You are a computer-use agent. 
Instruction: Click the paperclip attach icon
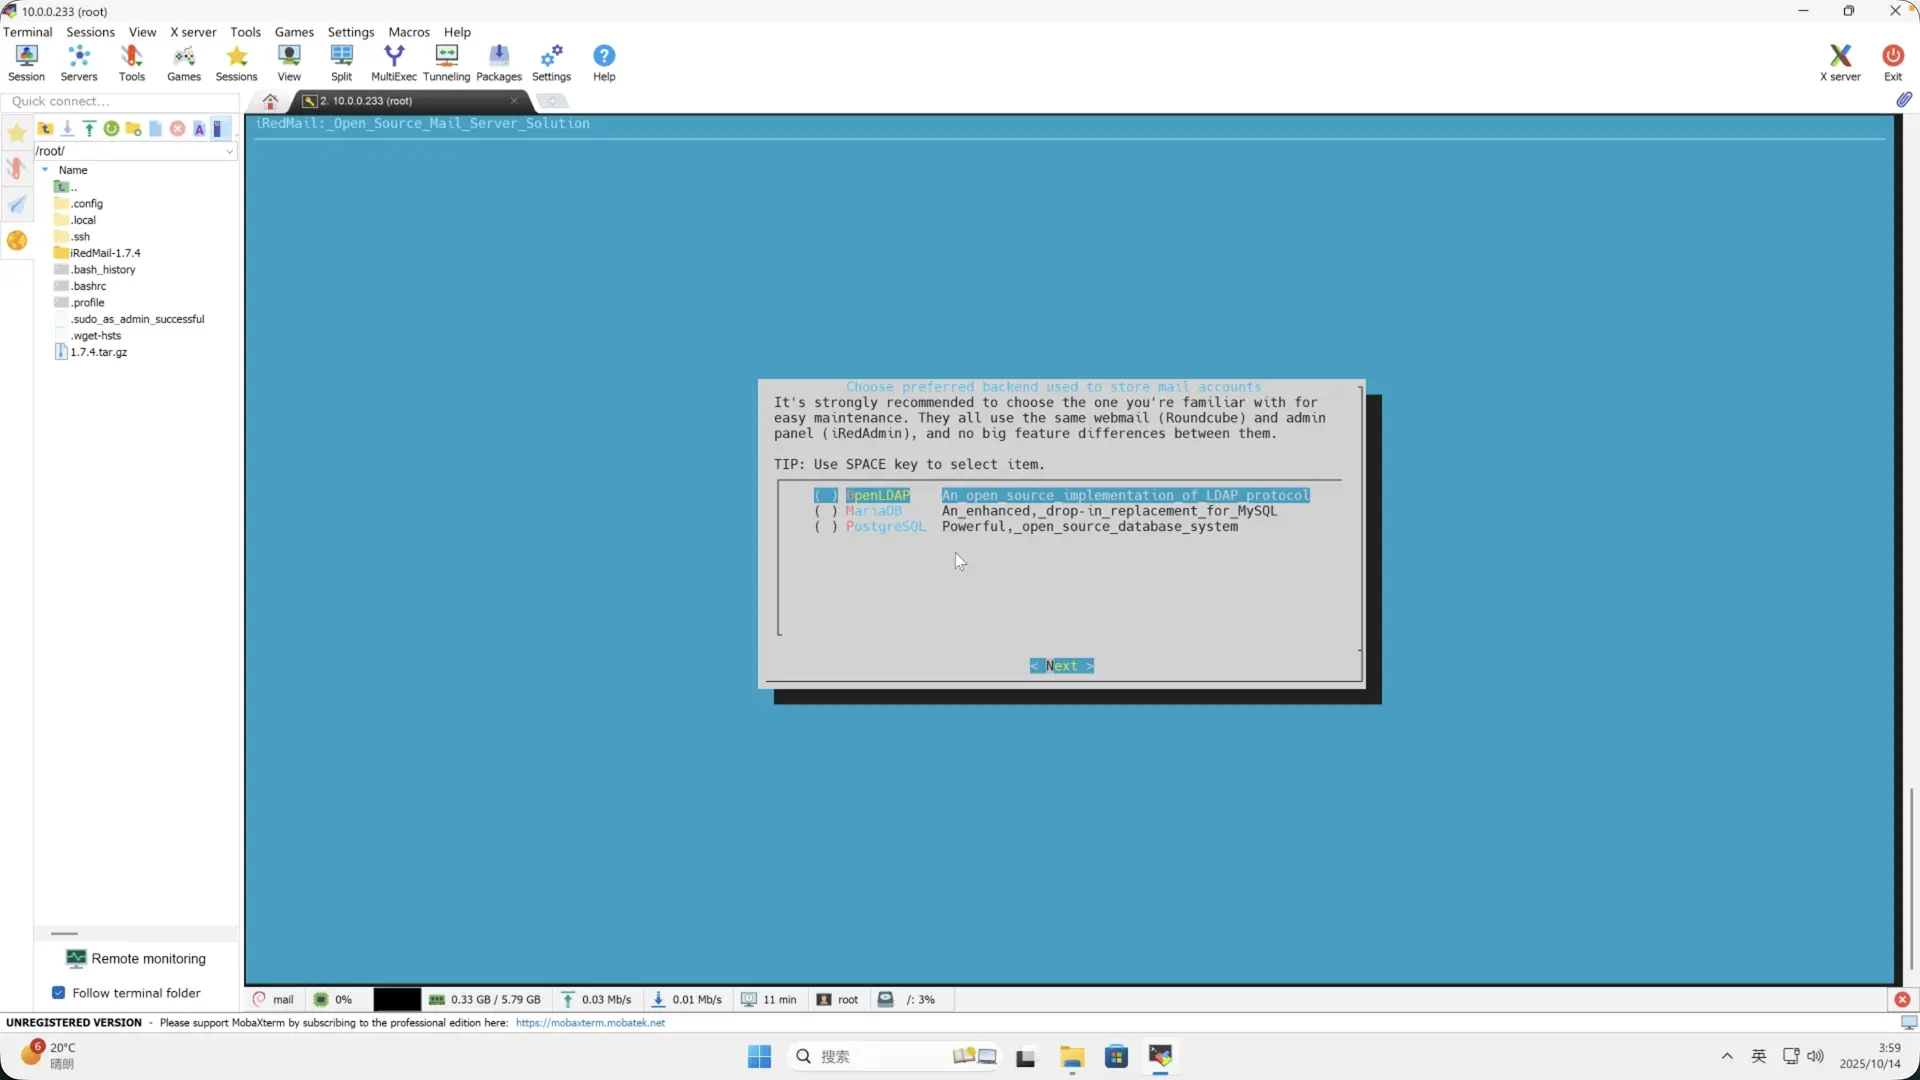click(x=1903, y=100)
